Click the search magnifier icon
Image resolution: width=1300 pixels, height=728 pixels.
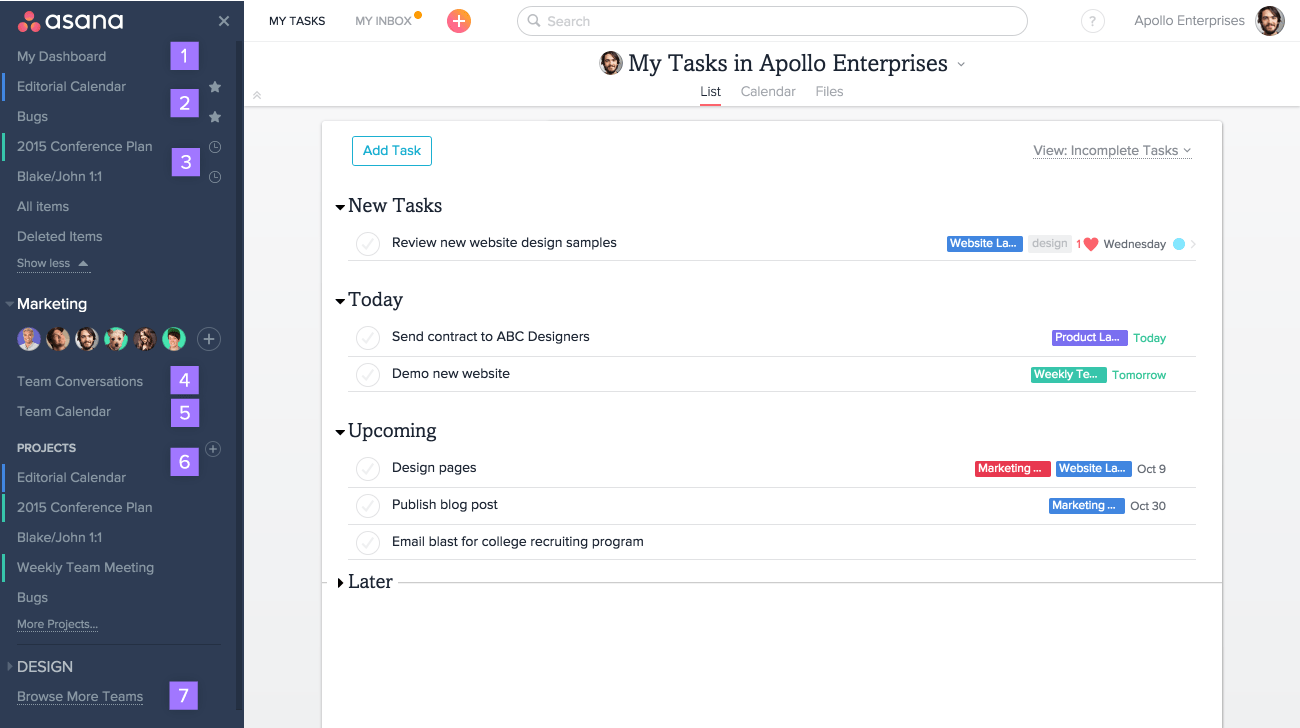click(x=534, y=21)
